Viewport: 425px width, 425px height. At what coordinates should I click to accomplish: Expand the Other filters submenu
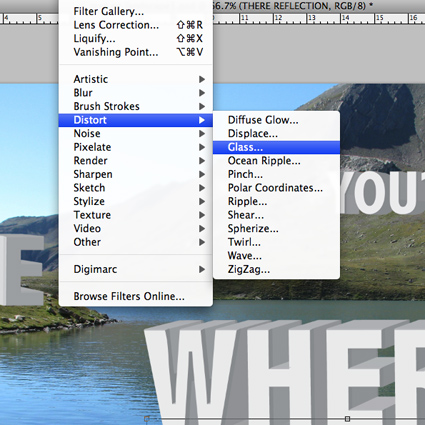pyautogui.click(x=136, y=242)
